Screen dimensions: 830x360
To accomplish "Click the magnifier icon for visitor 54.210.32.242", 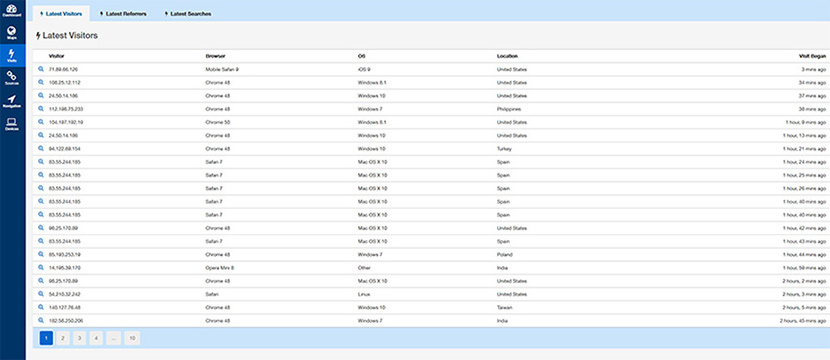I will (41, 294).
